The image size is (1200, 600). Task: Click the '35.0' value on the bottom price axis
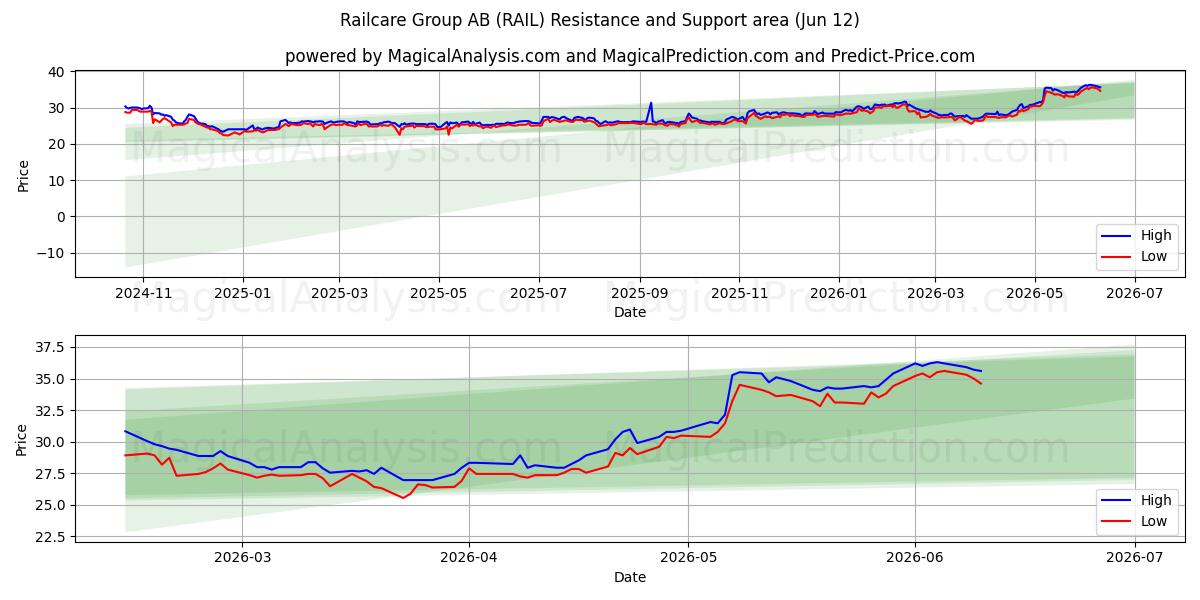click(51, 379)
